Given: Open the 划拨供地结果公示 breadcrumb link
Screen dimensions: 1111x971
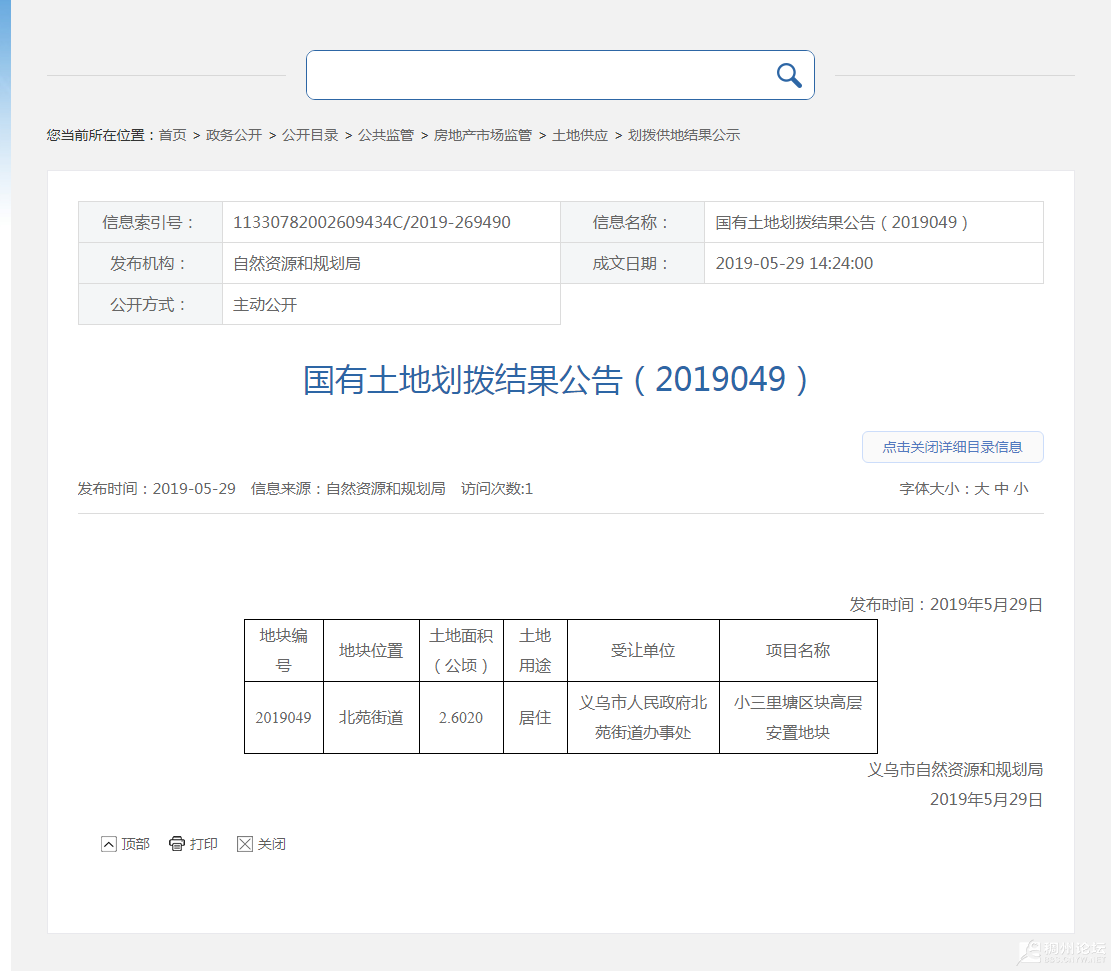Looking at the screenshot, I should pos(684,135).
